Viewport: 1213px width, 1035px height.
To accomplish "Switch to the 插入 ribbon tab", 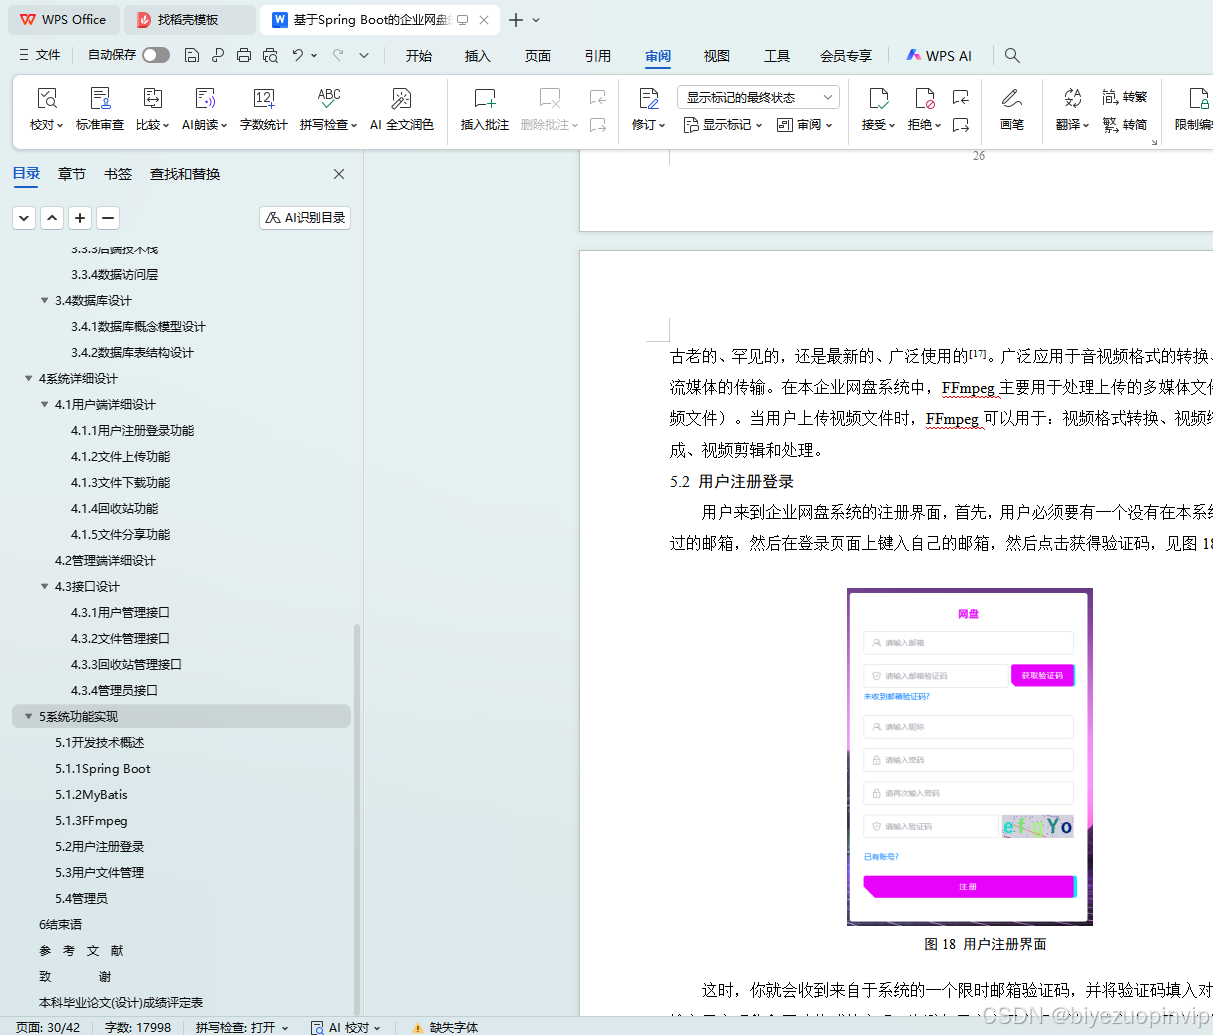I will (478, 56).
